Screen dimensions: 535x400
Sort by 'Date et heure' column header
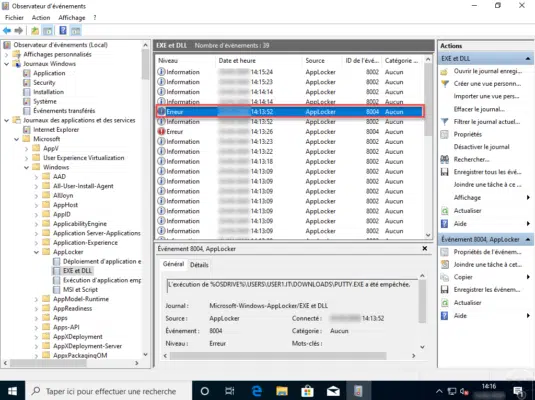click(x=259, y=60)
